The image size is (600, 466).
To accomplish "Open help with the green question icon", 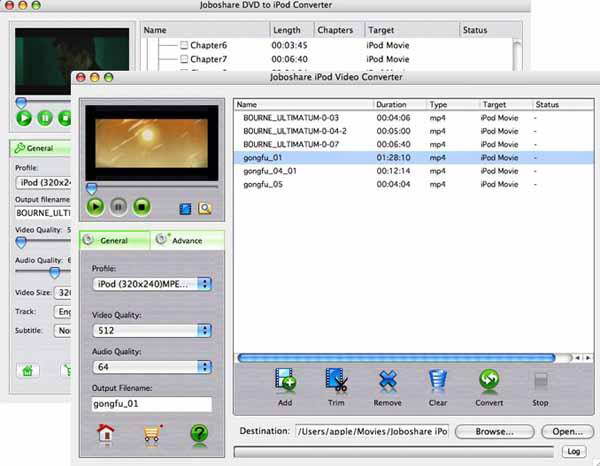I will pos(199,435).
